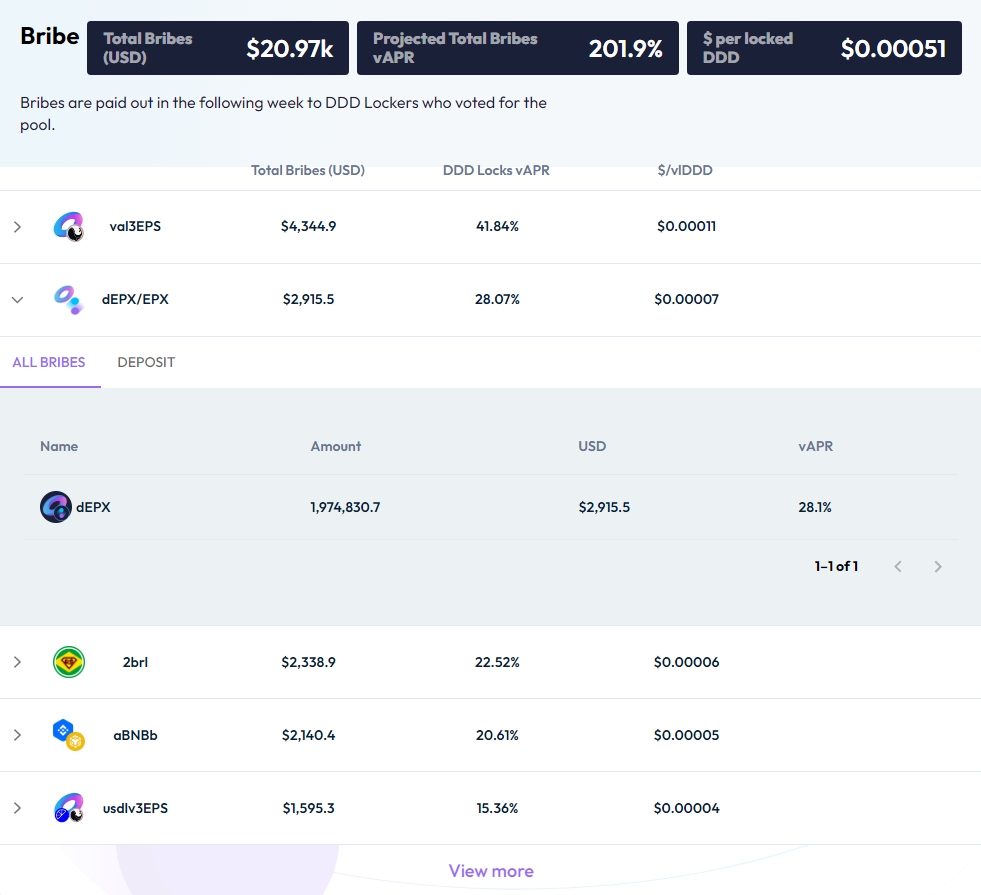The height and width of the screenshot is (895, 981).
Task: Click the dEPX bribe token icon
Action: [55, 507]
